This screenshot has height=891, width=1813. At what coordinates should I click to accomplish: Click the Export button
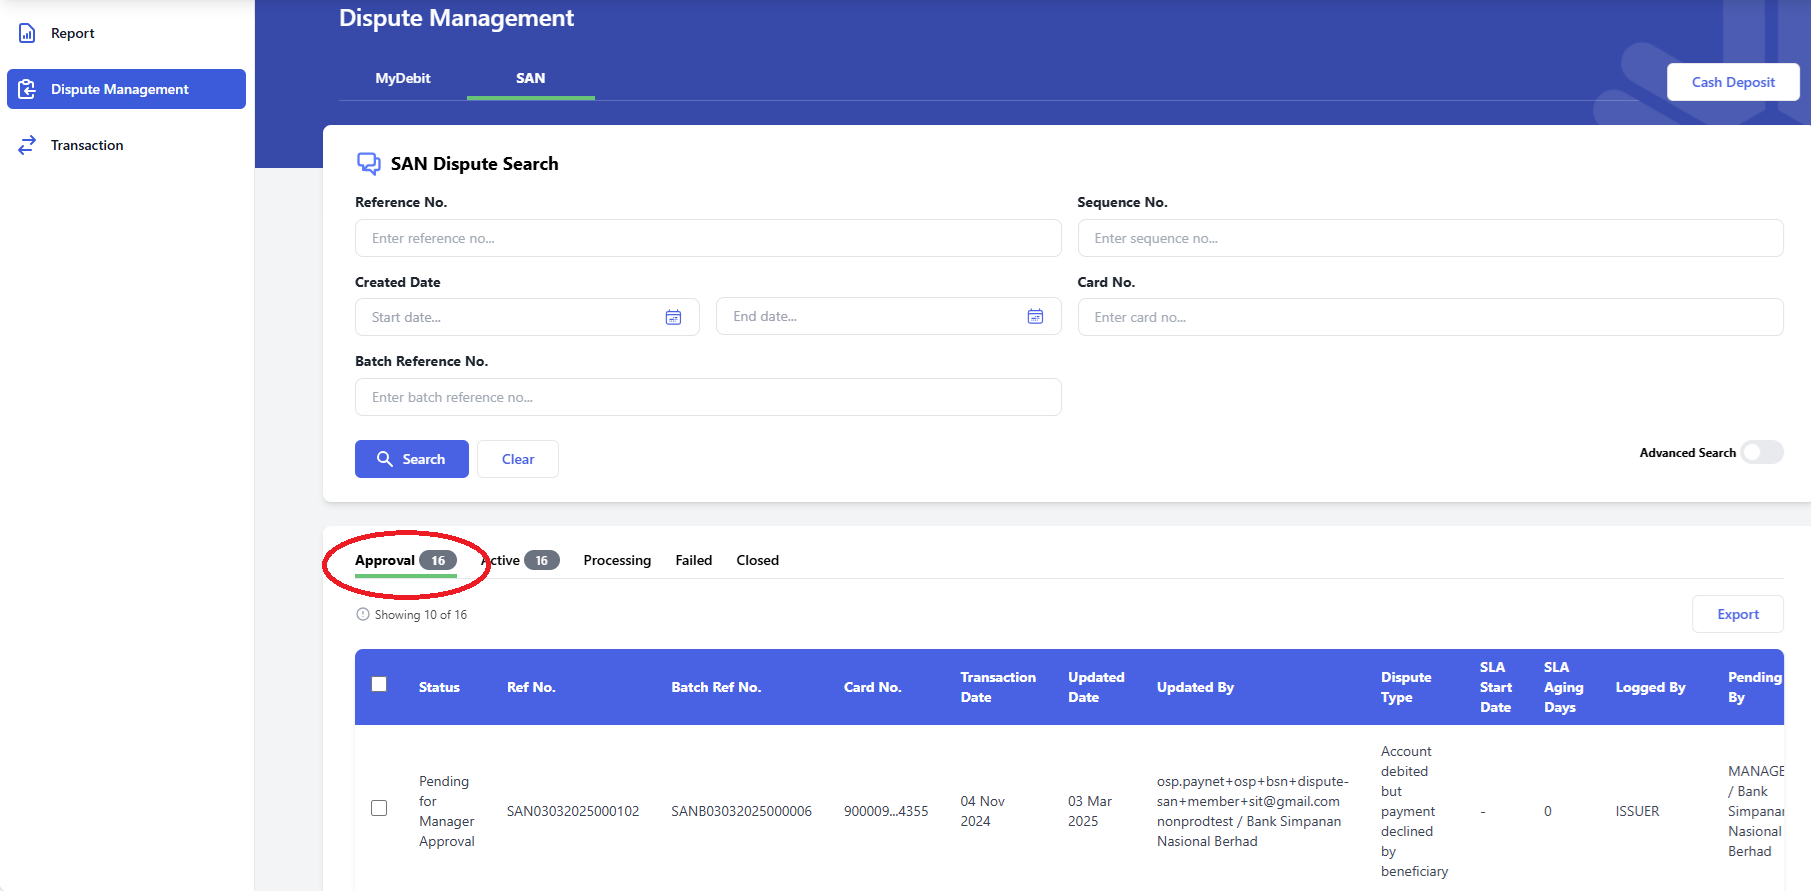click(x=1738, y=614)
